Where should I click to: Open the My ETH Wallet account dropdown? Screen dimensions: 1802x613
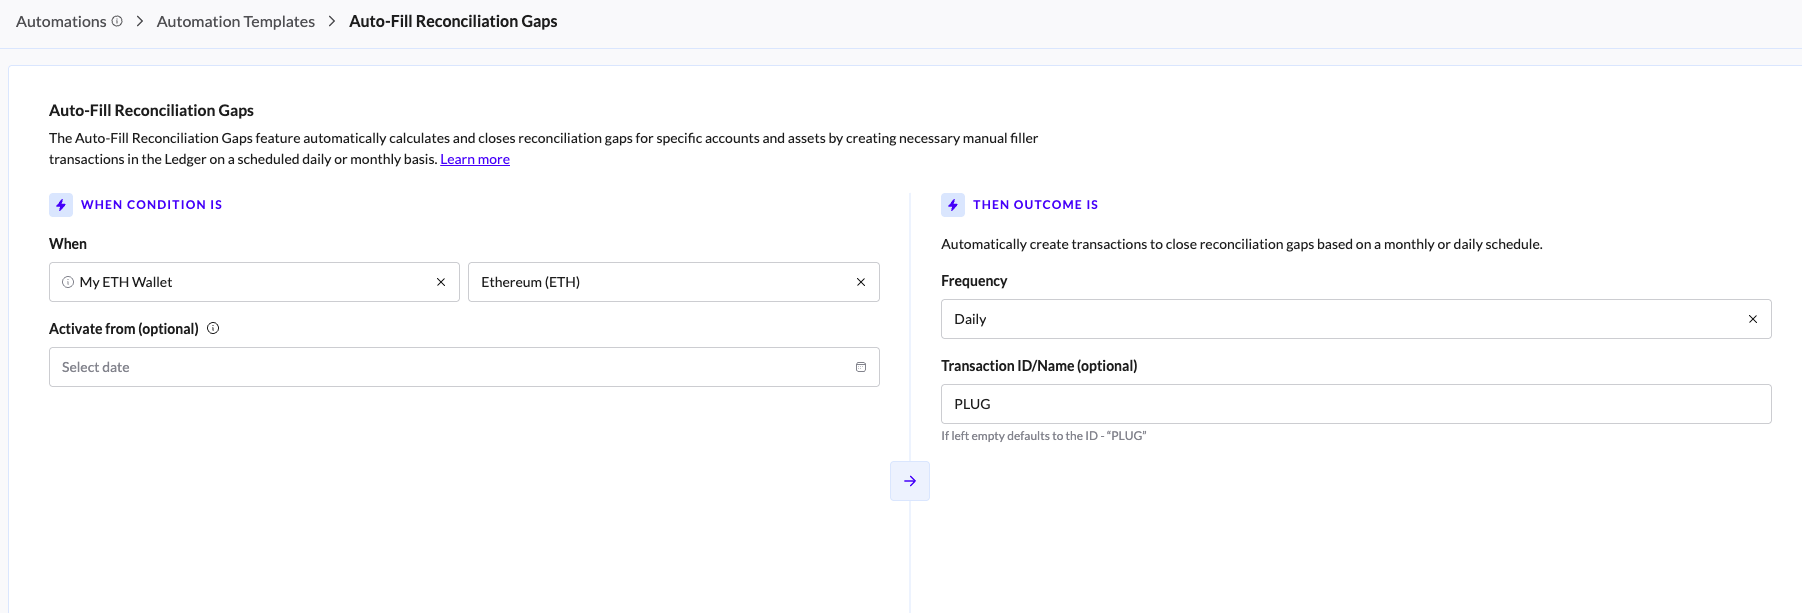250,282
